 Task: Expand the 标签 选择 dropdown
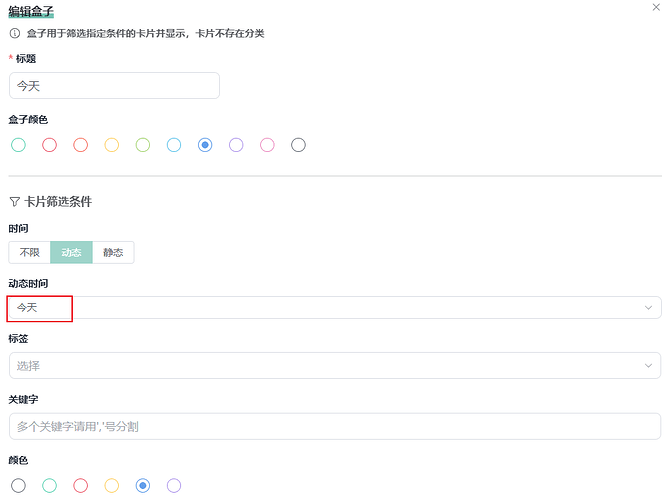click(334, 365)
